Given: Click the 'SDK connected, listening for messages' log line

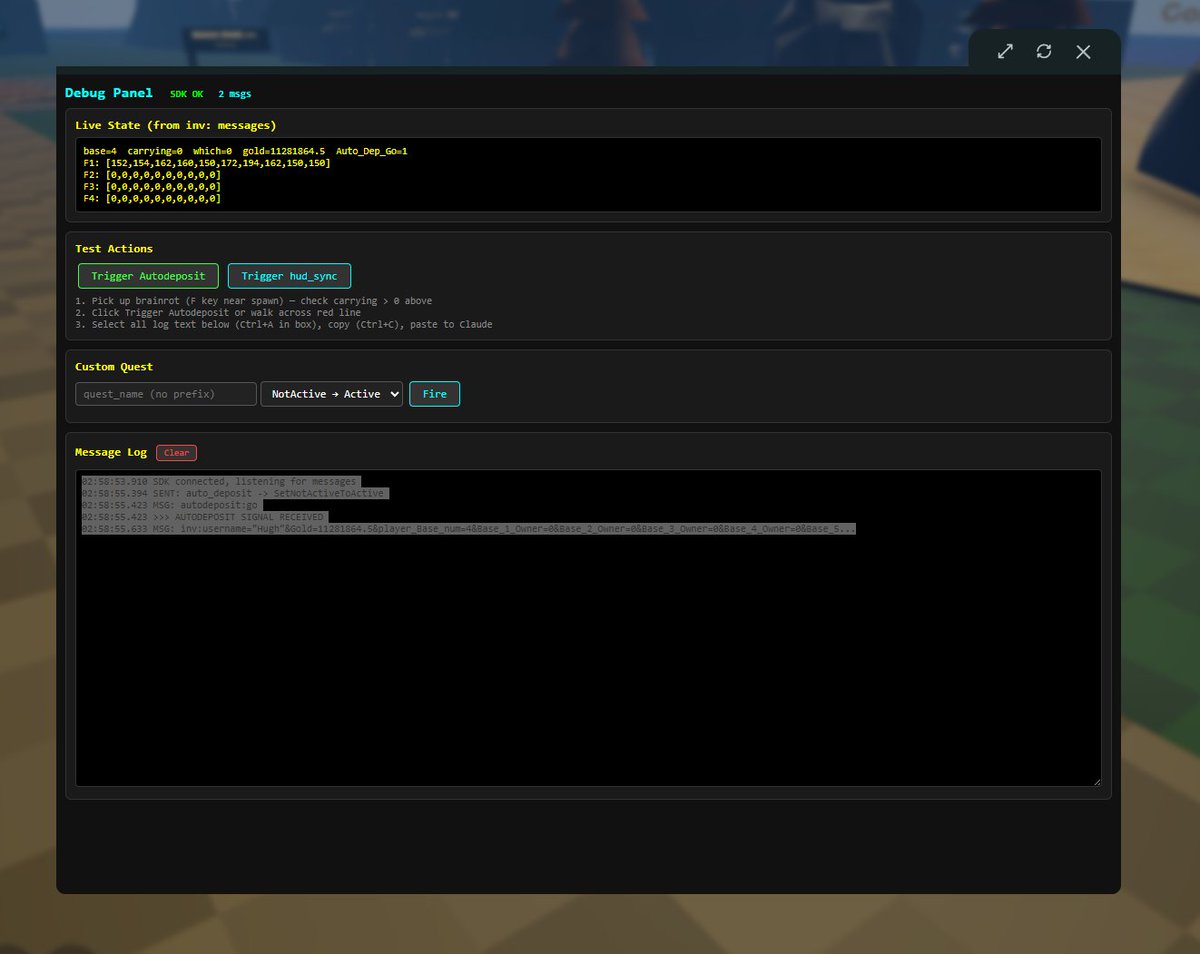Looking at the screenshot, I should [219, 482].
